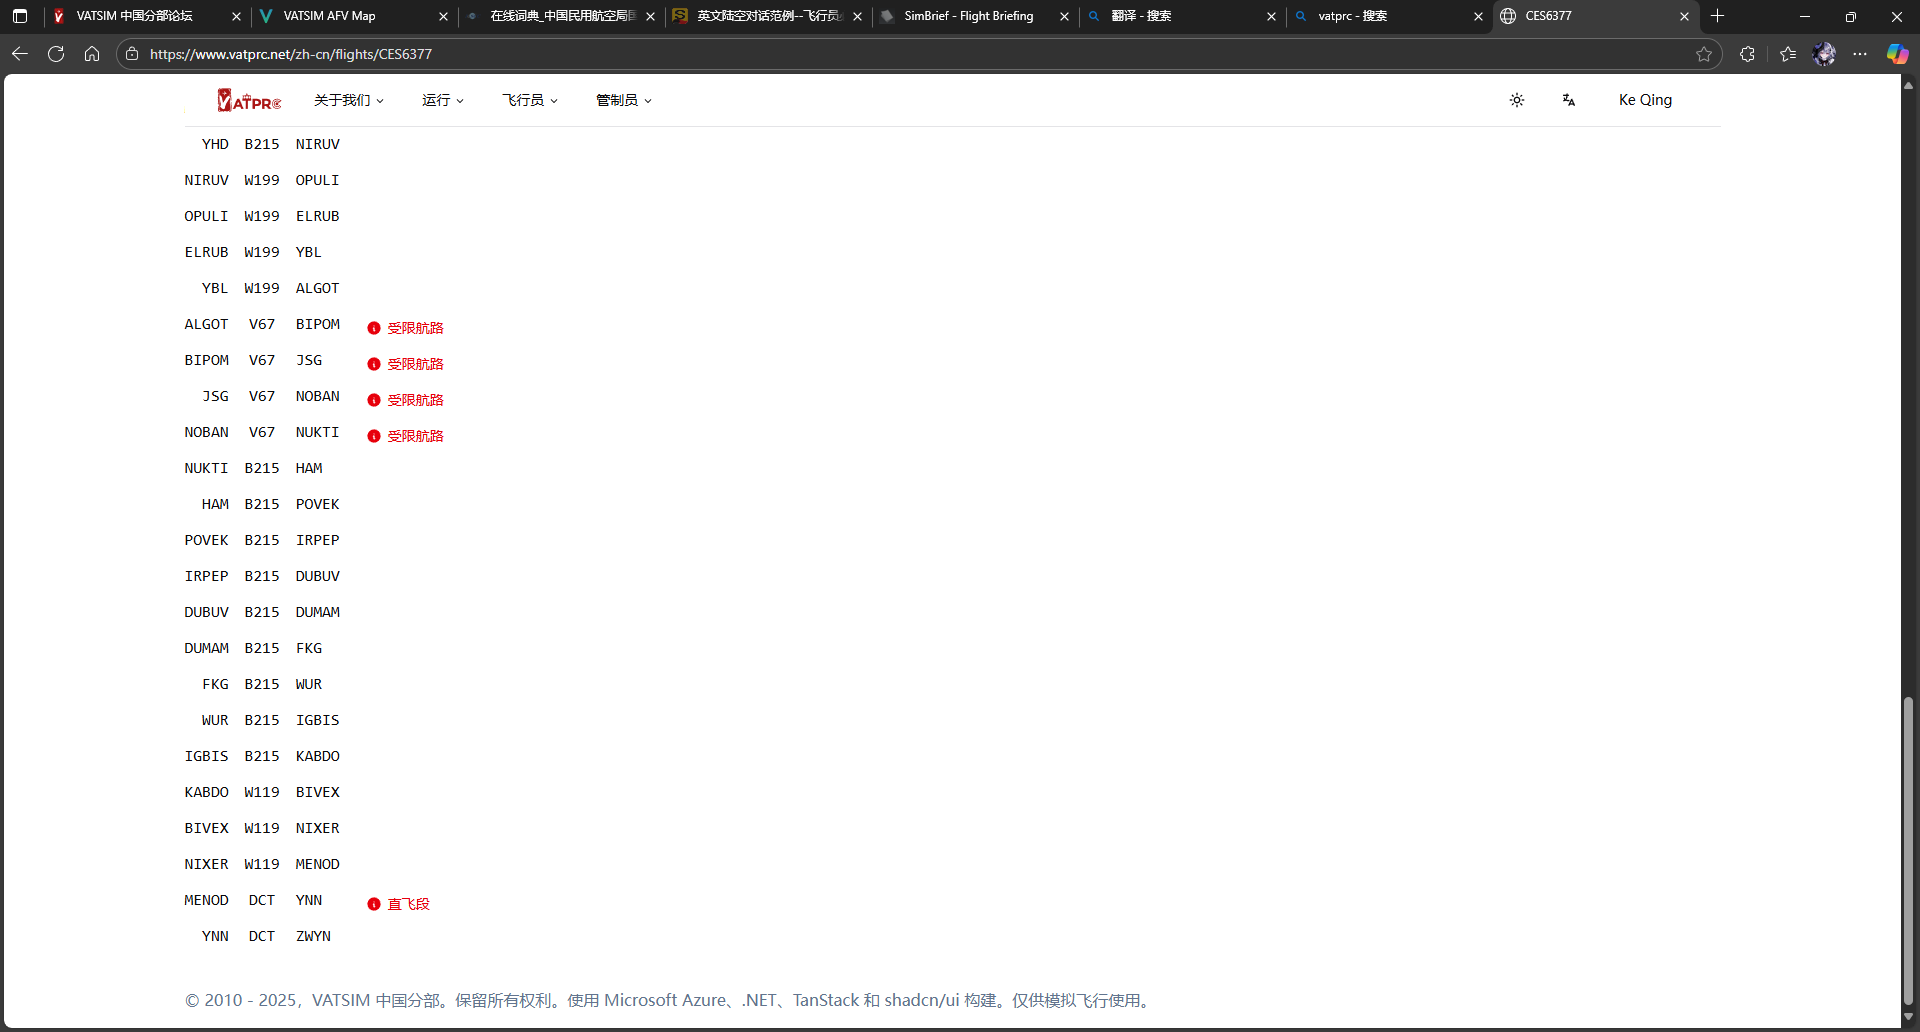The height and width of the screenshot is (1032, 1920).
Task: Open the language translation switcher icon
Action: click(1568, 100)
